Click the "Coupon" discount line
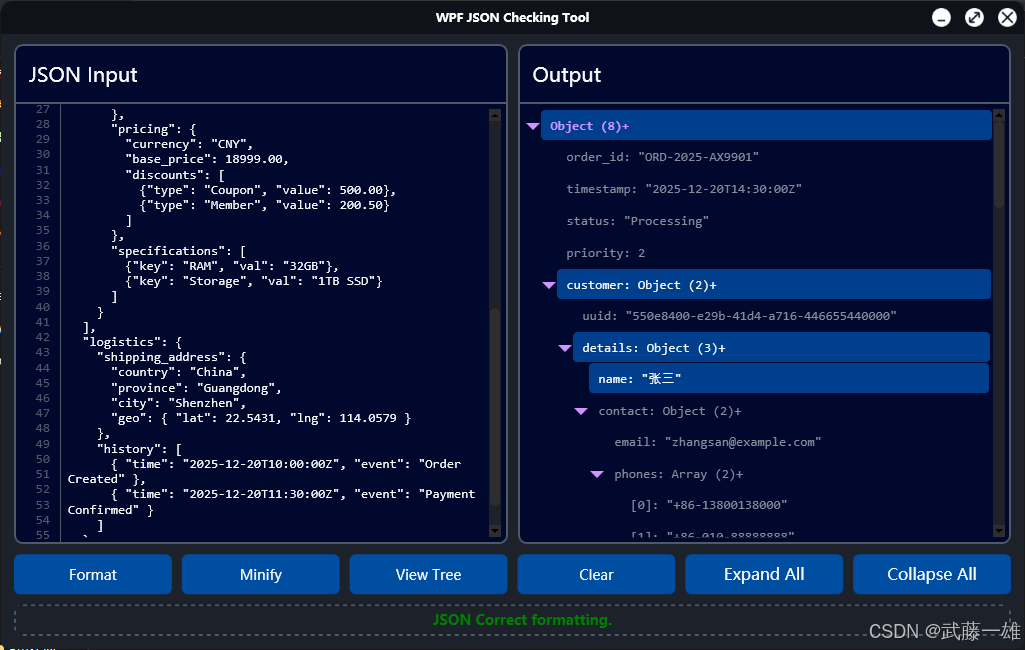The width and height of the screenshot is (1025, 650). [x=267, y=190]
